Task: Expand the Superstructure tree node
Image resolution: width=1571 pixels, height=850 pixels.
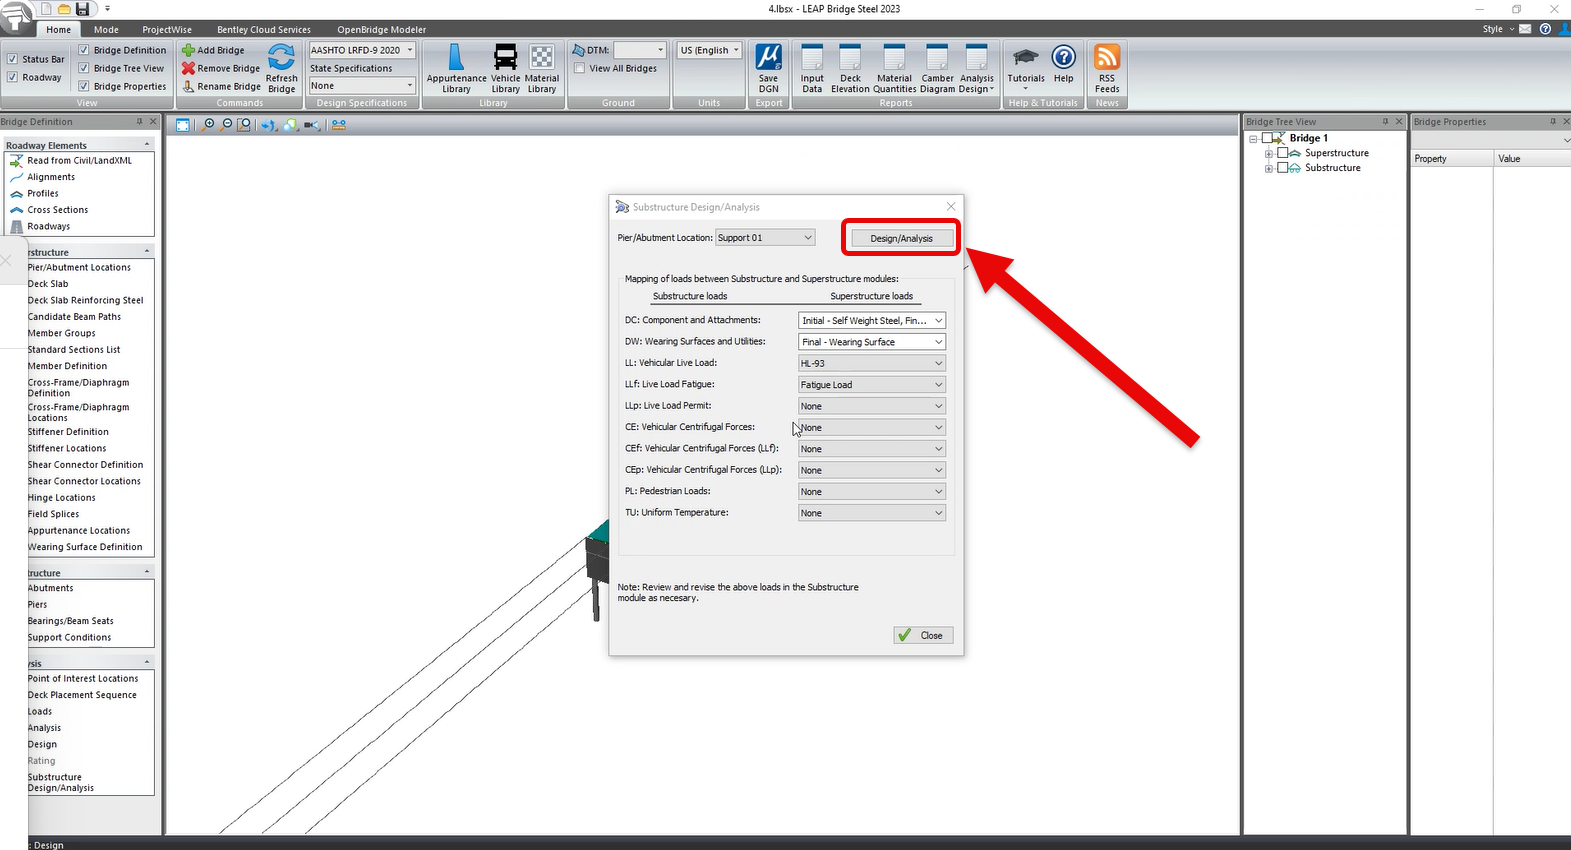Action: click(1269, 153)
